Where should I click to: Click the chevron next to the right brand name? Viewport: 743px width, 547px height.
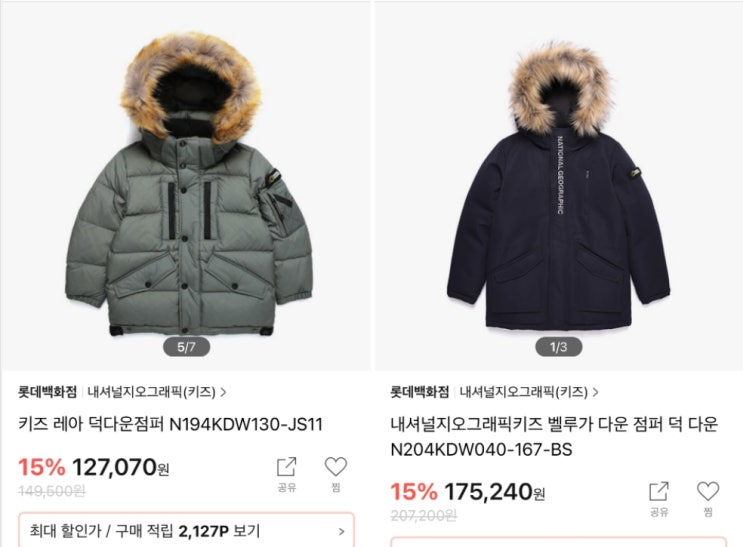click(x=596, y=392)
